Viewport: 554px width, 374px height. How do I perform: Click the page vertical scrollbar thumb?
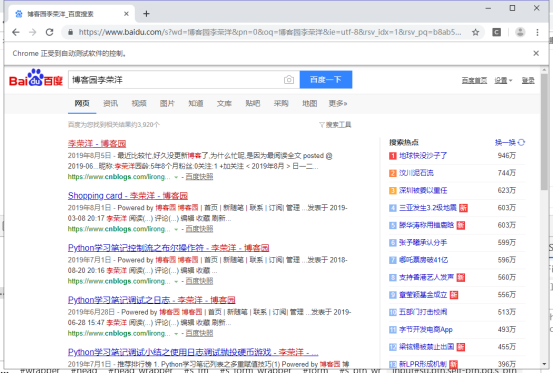pyautogui.click(x=544, y=131)
